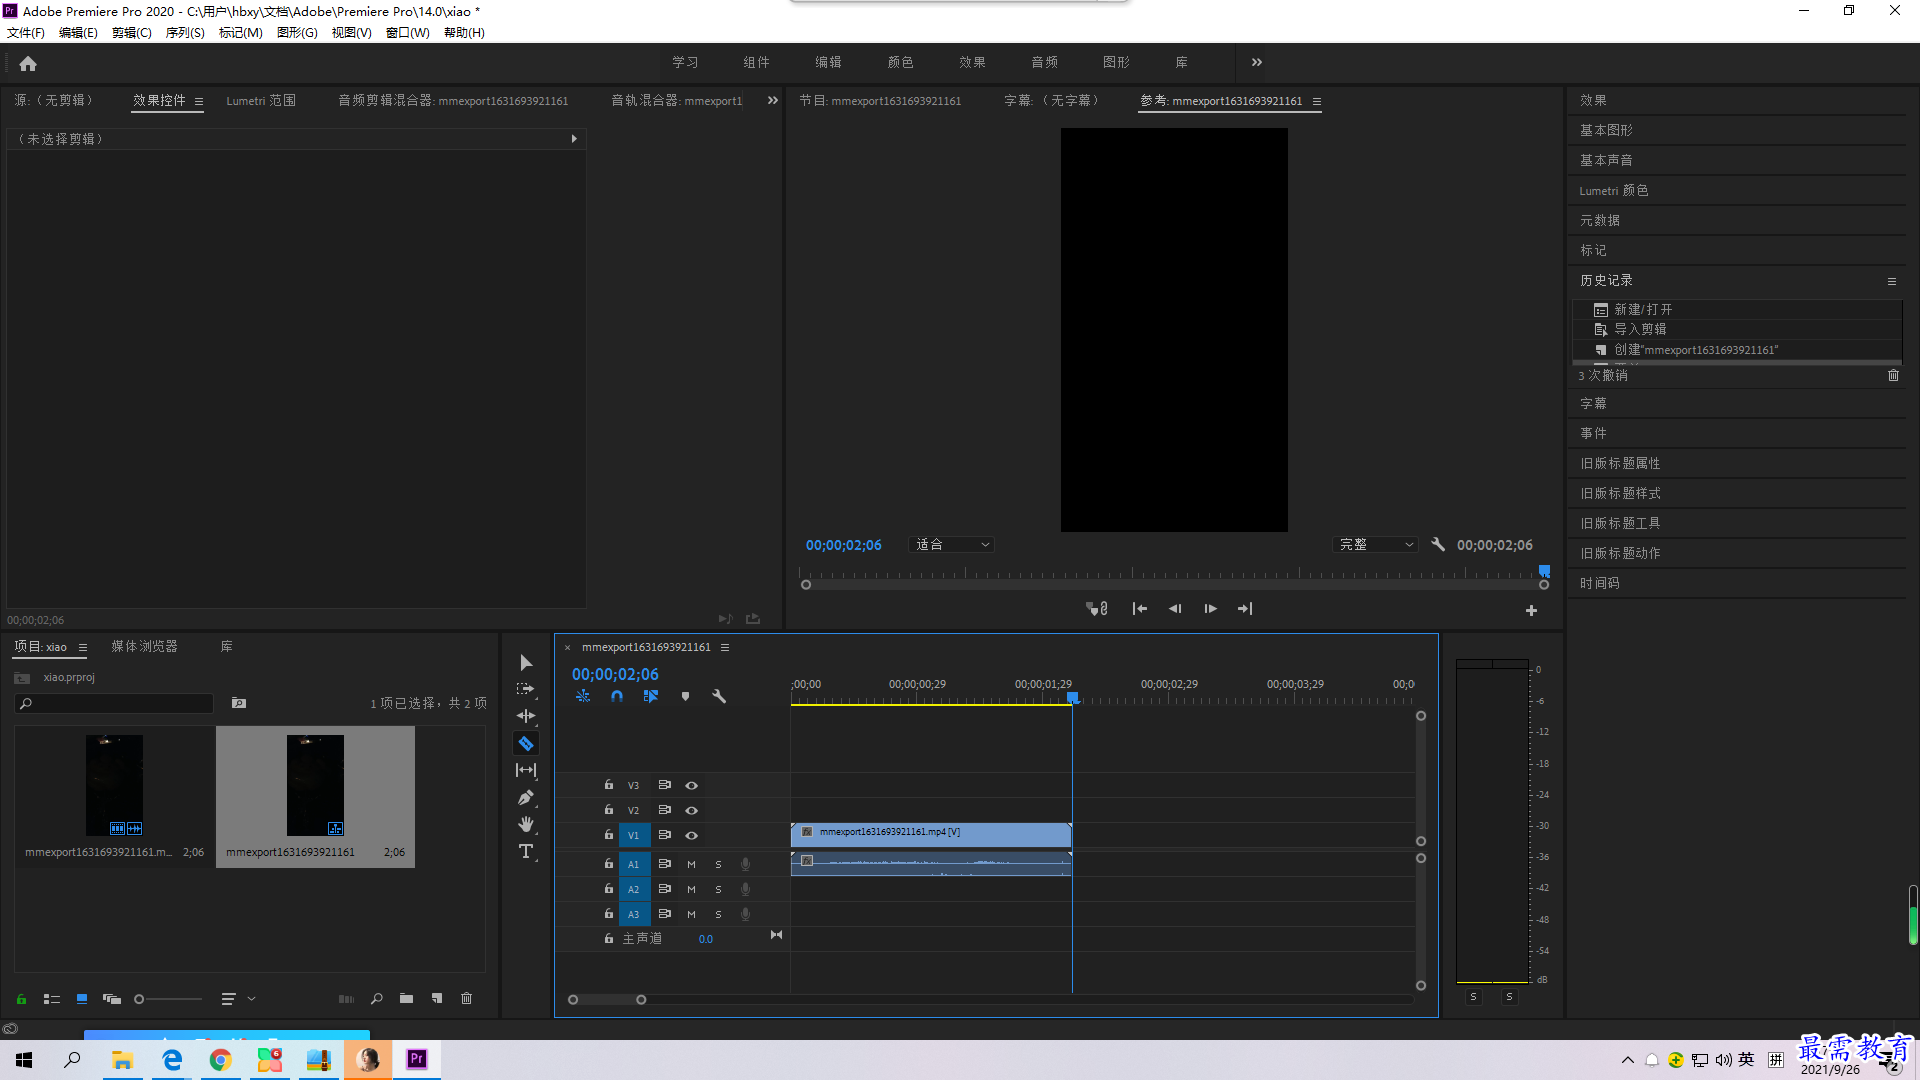The width and height of the screenshot is (1920, 1080).
Task: Solo audio track A2
Action: pyautogui.click(x=718, y=889)
